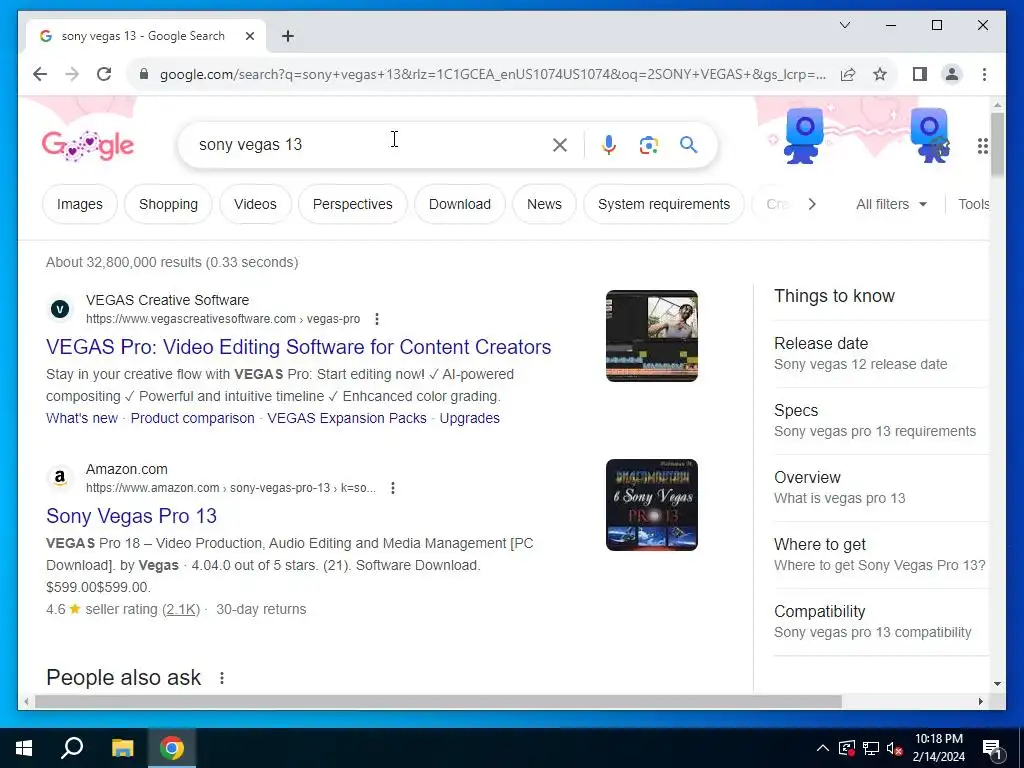Open the options dots beside the amazon.com URL
This screenshot has width=1024, height=768.
(x=392, y=488)
